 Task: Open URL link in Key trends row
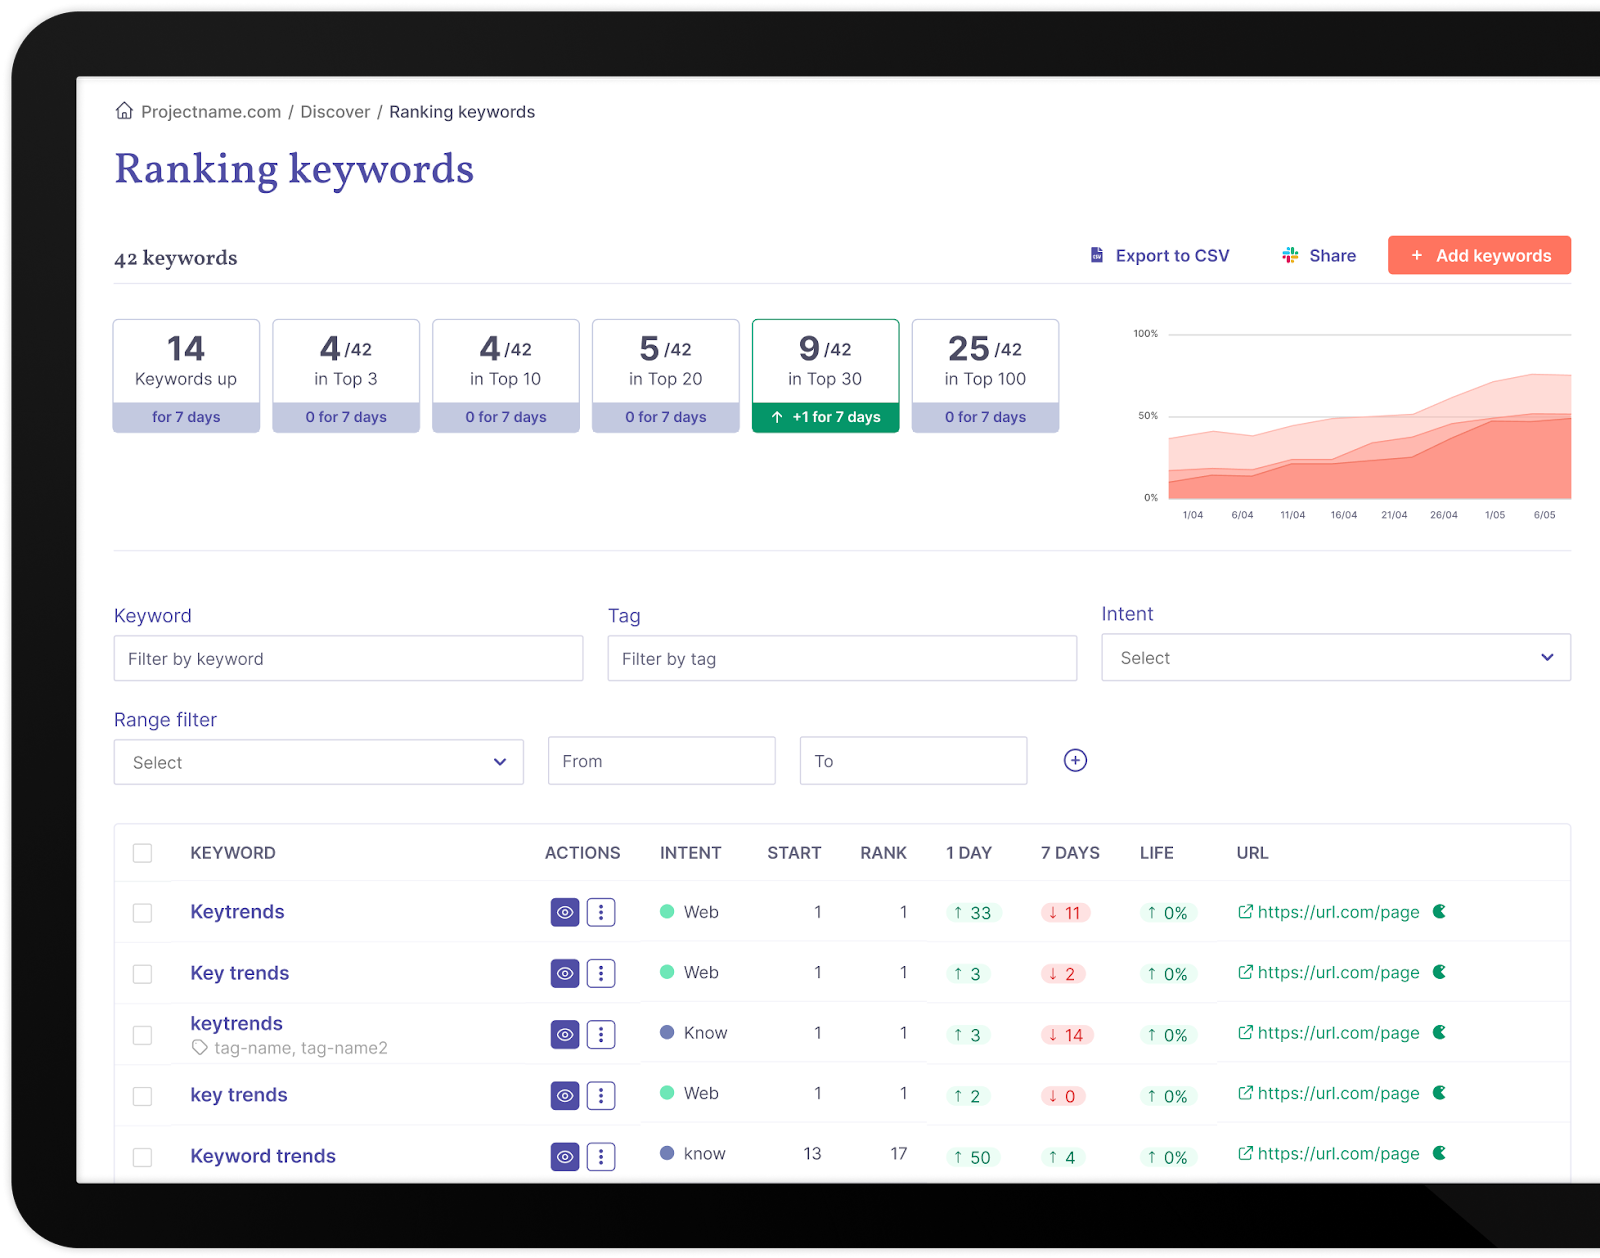1329,972
